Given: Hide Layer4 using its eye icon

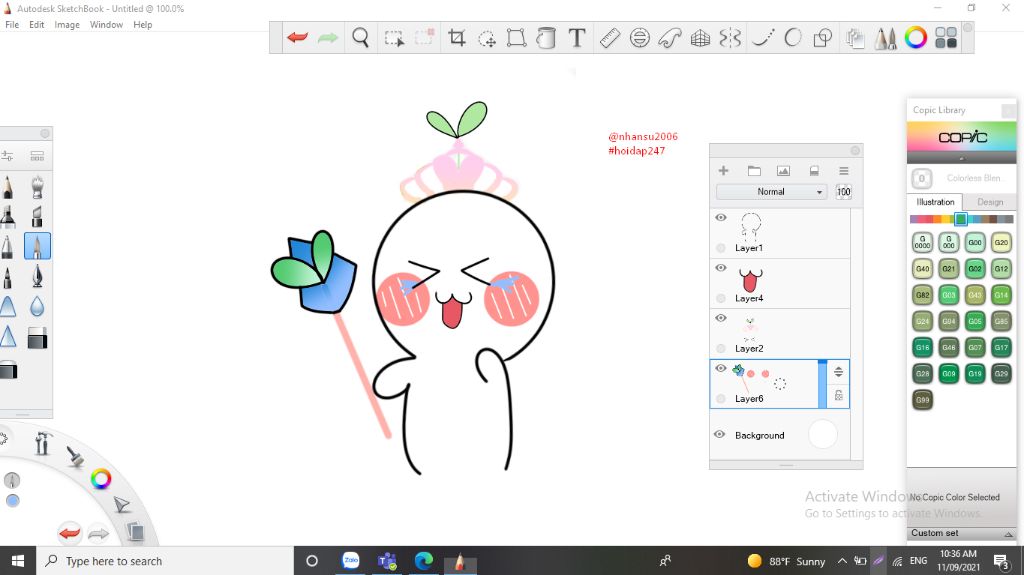Looking at the screenshot, I should coord(720,268).
